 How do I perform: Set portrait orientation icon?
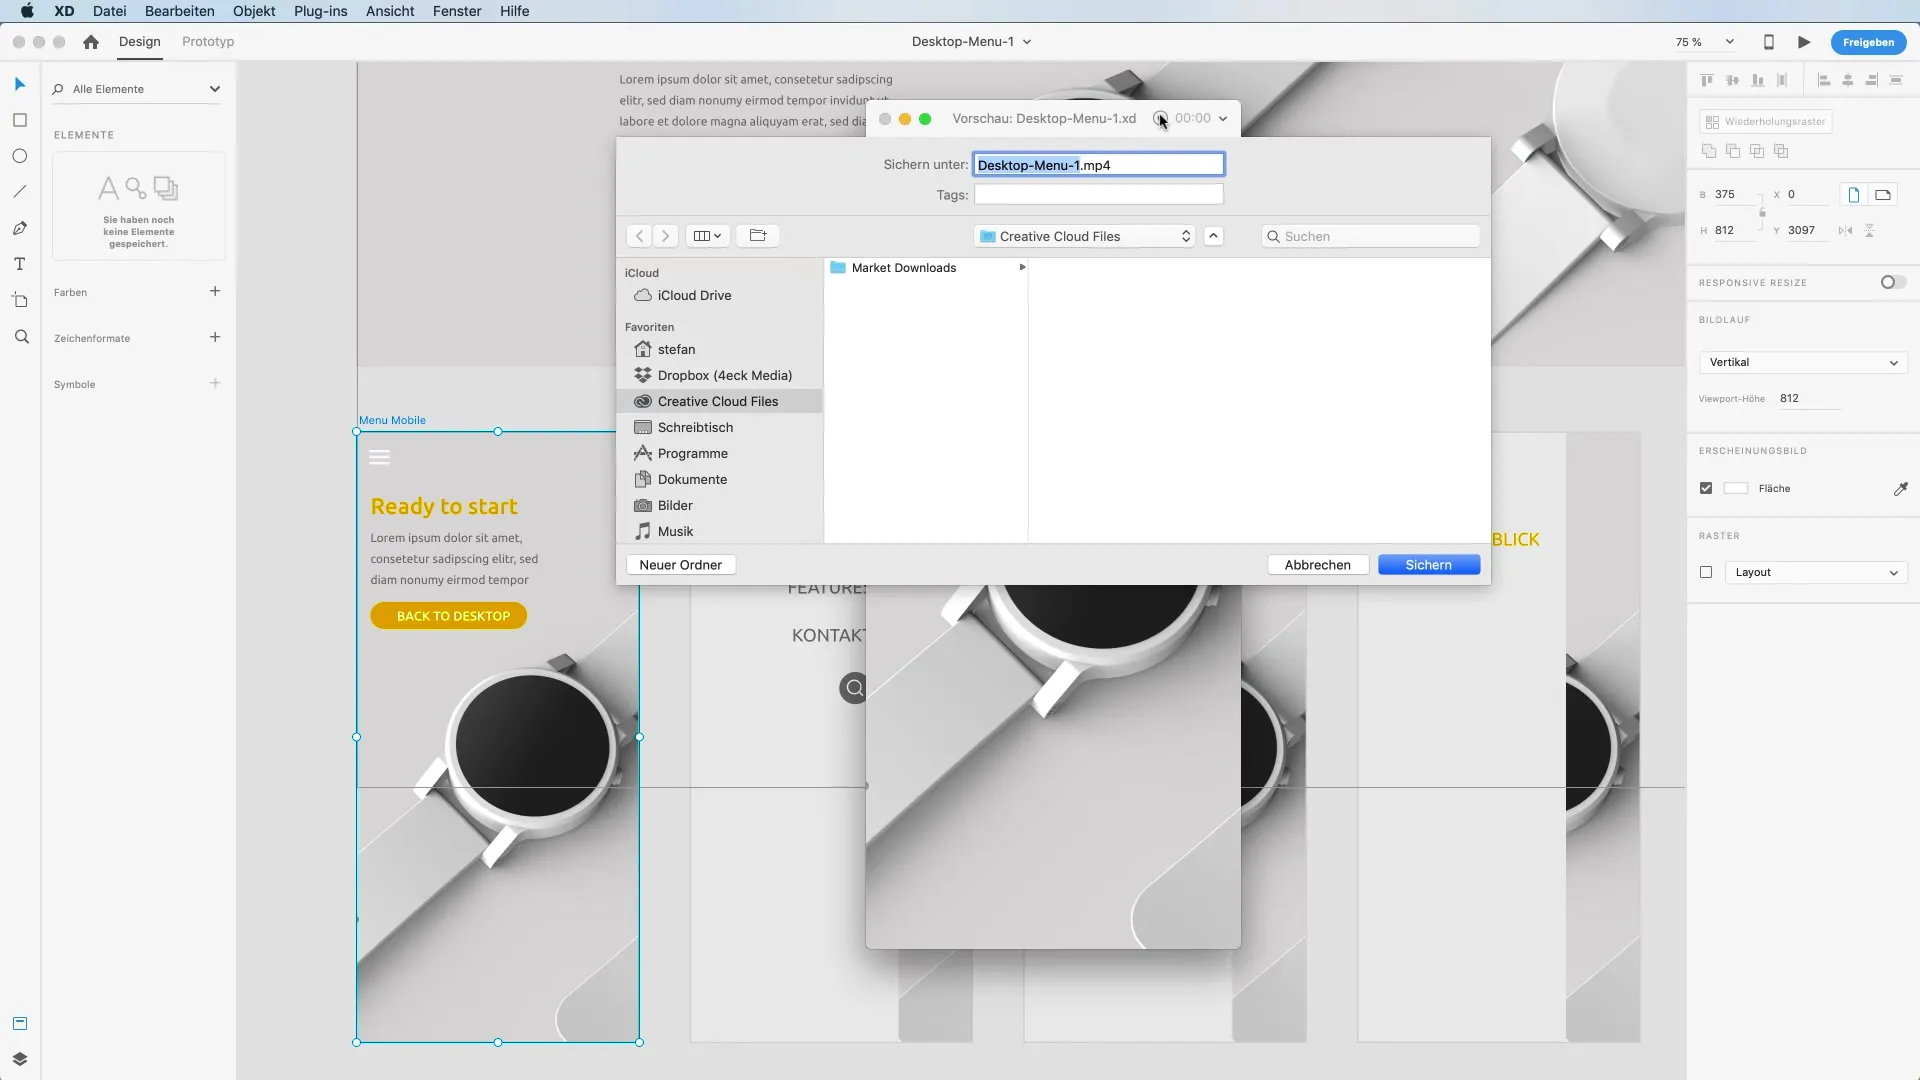tap(1853, 195)
